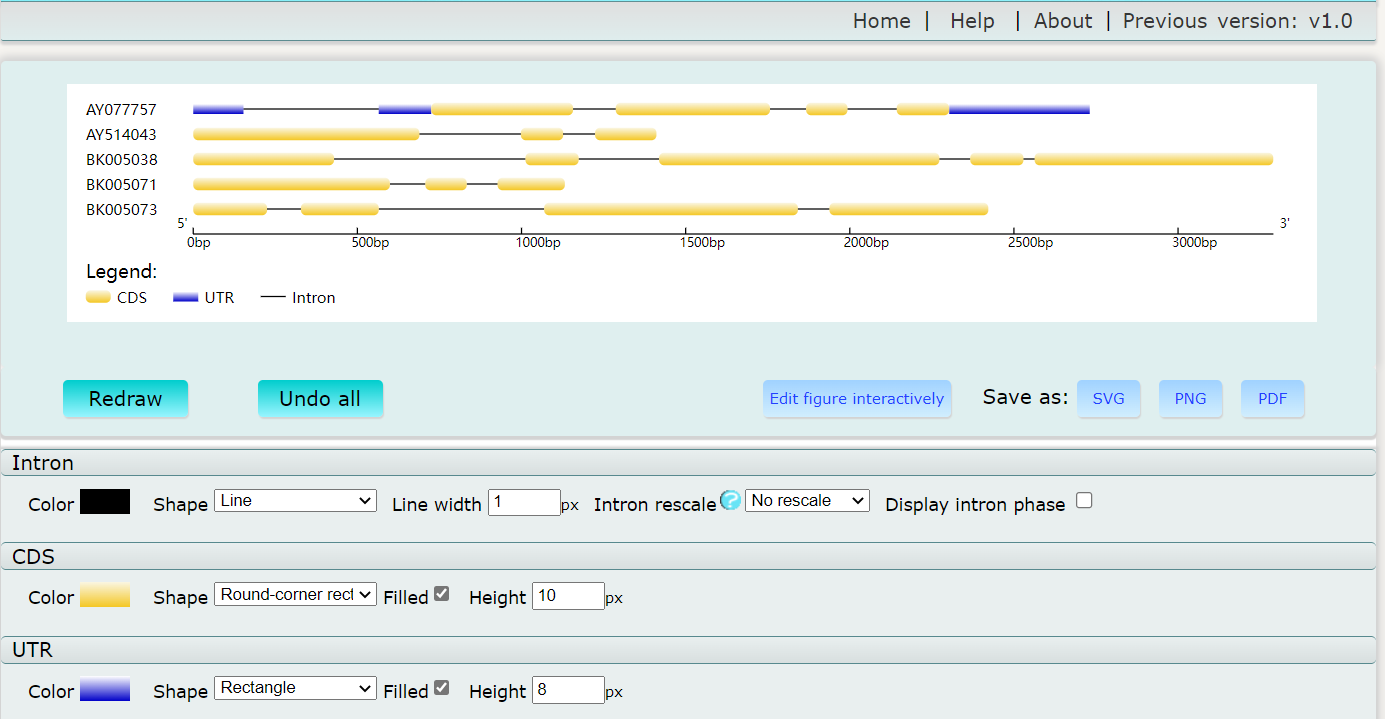Select gene label AY514043
This screenshot has height=719, width=1385.
click(x=121, y=135)
